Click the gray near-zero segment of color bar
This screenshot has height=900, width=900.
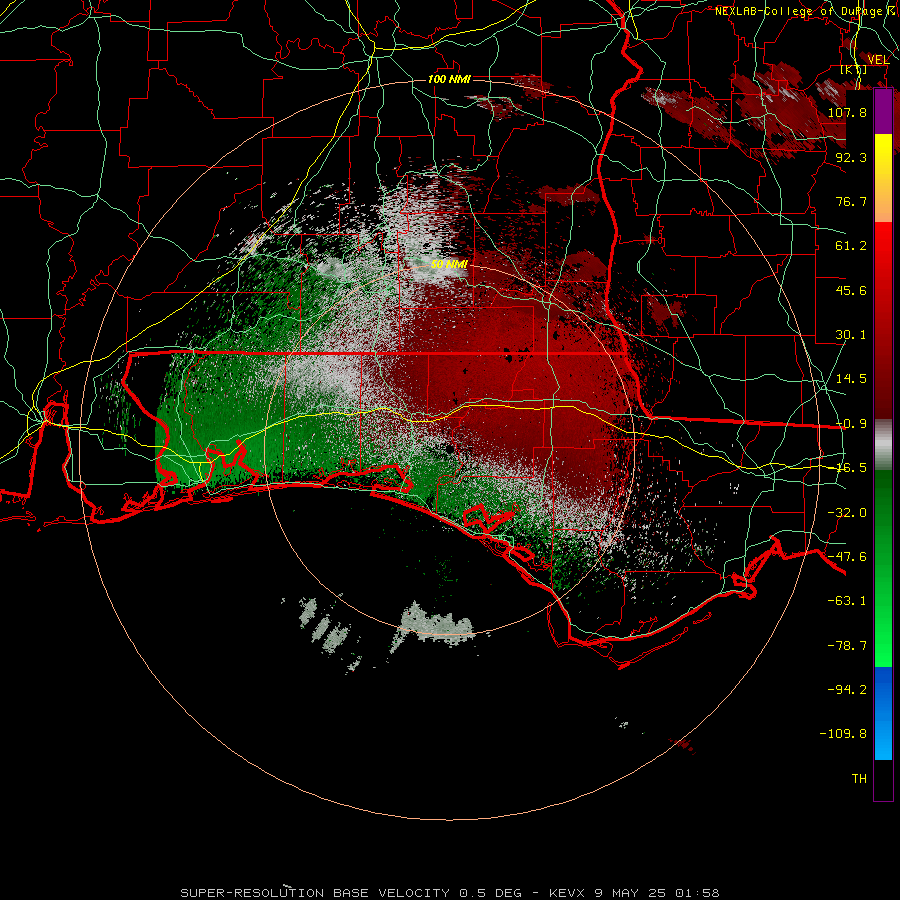point(883,445)
